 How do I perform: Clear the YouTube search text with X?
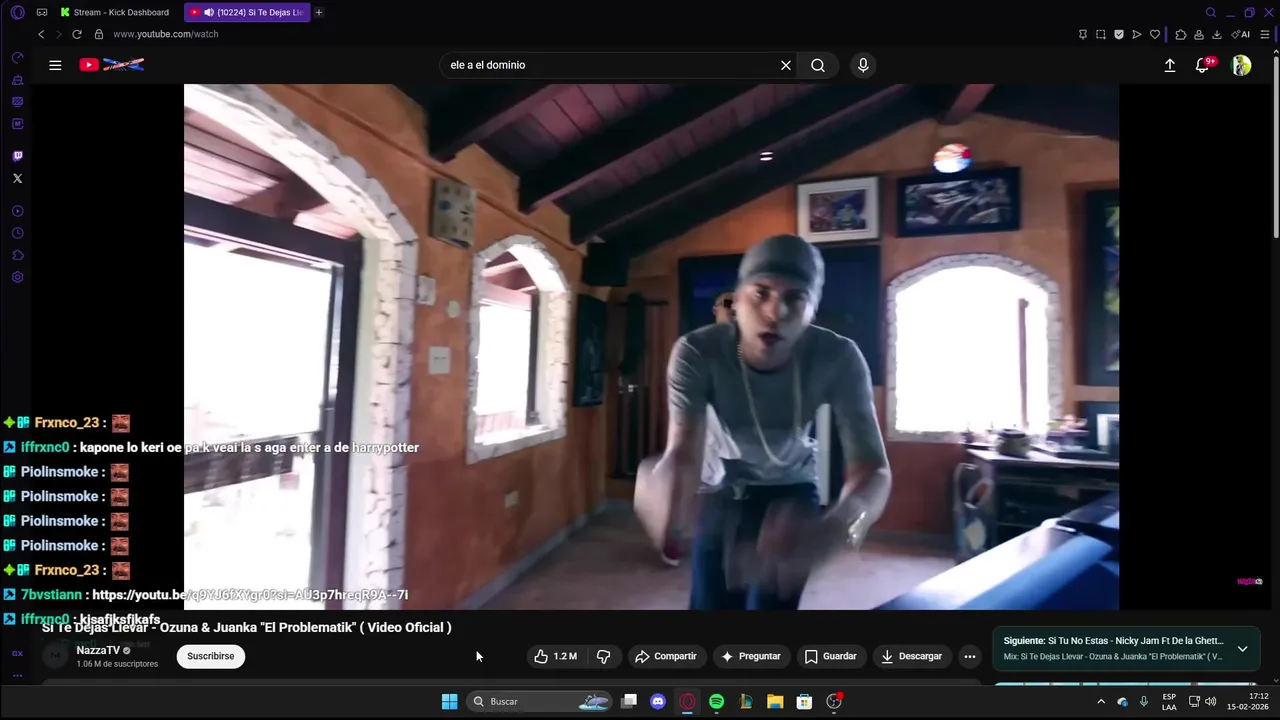coord(786,65)
